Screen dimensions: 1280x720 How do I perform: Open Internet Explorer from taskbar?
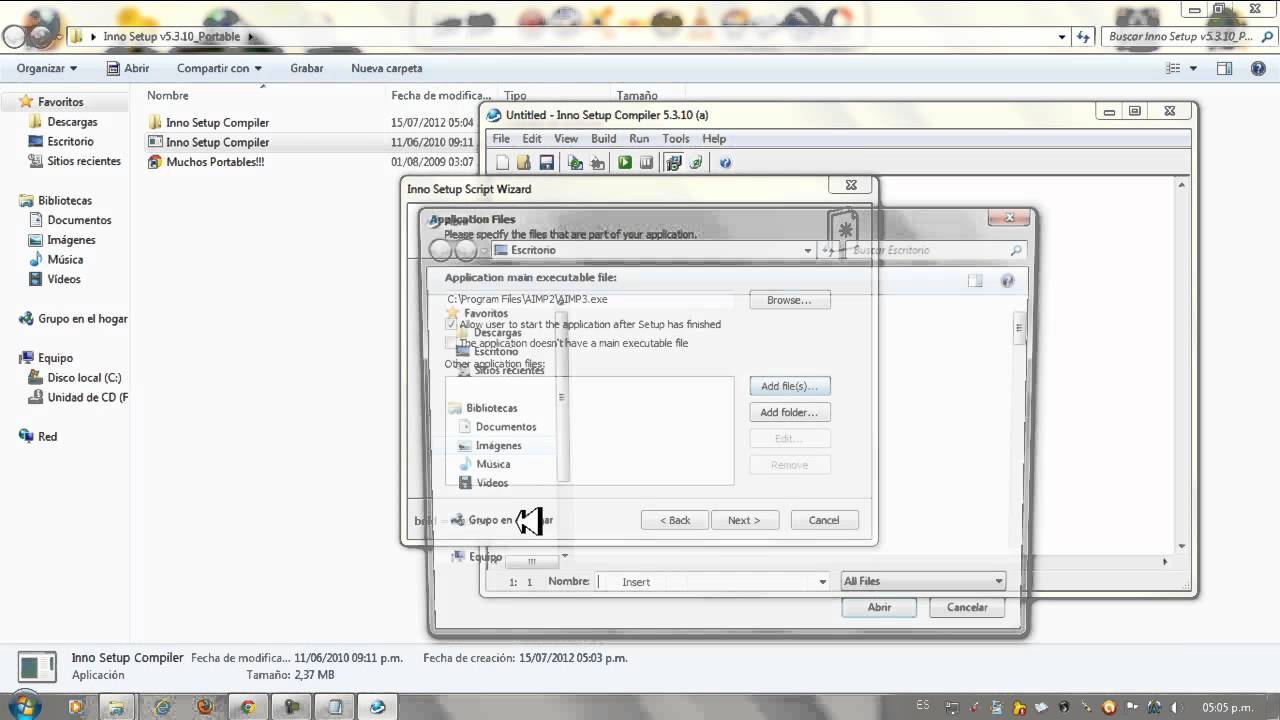click(162, 707)
